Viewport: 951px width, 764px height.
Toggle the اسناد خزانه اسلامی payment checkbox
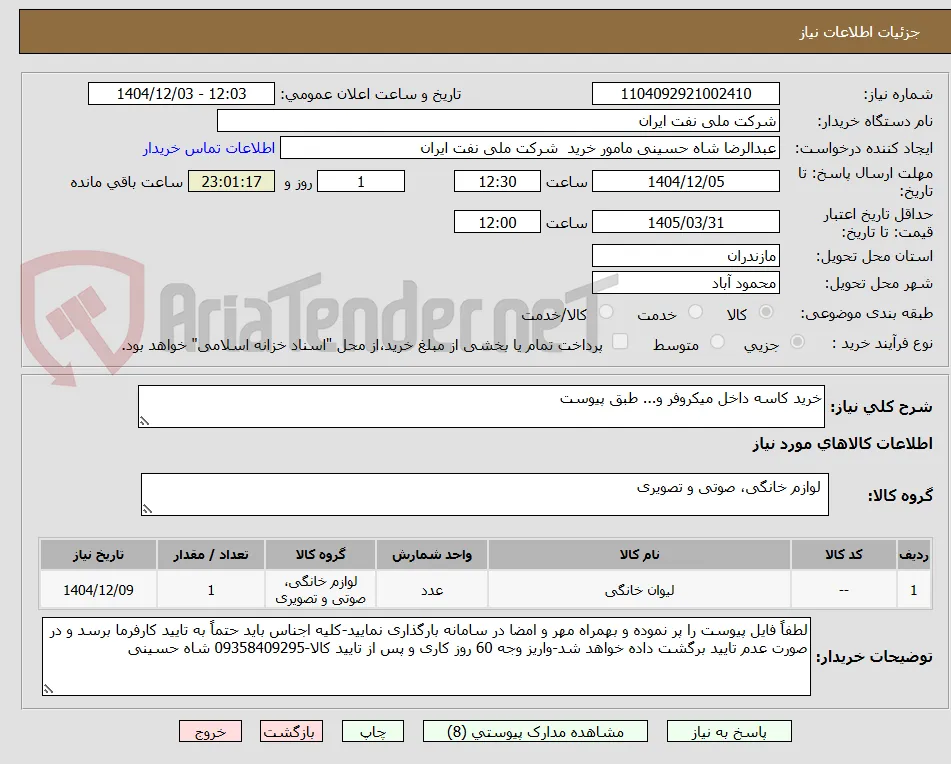[619, 341]
